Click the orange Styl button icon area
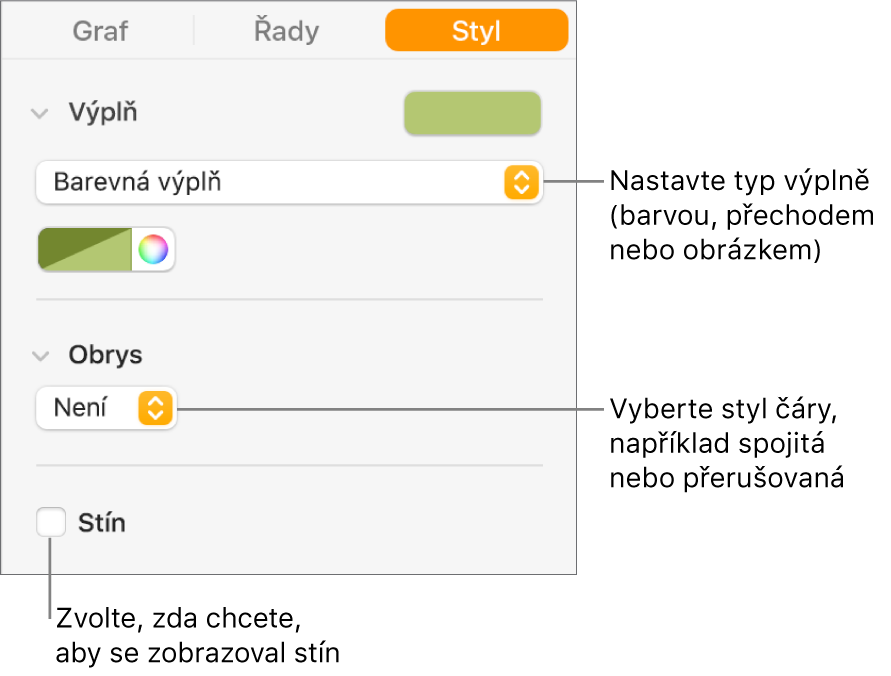 pos(476,31)
